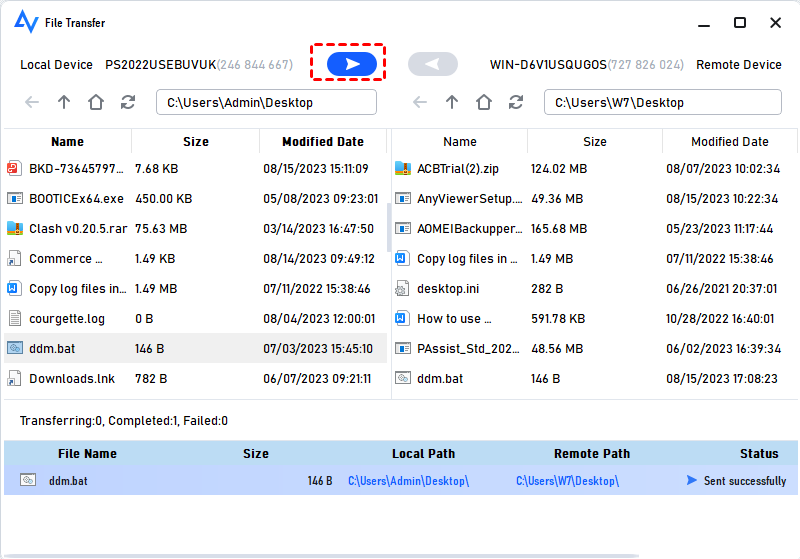
Task: Open home directory on remote device
Action: click(x=484, y=102)
